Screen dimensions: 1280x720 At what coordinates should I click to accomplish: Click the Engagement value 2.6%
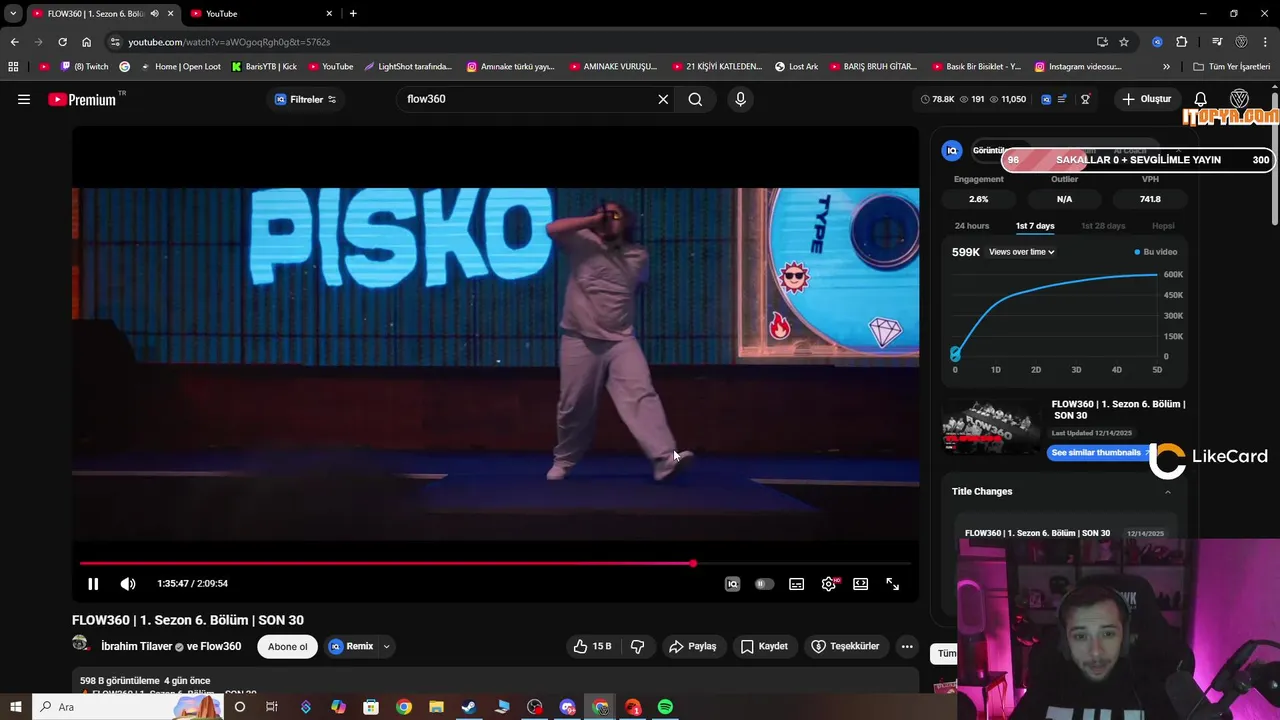point(978,199)
